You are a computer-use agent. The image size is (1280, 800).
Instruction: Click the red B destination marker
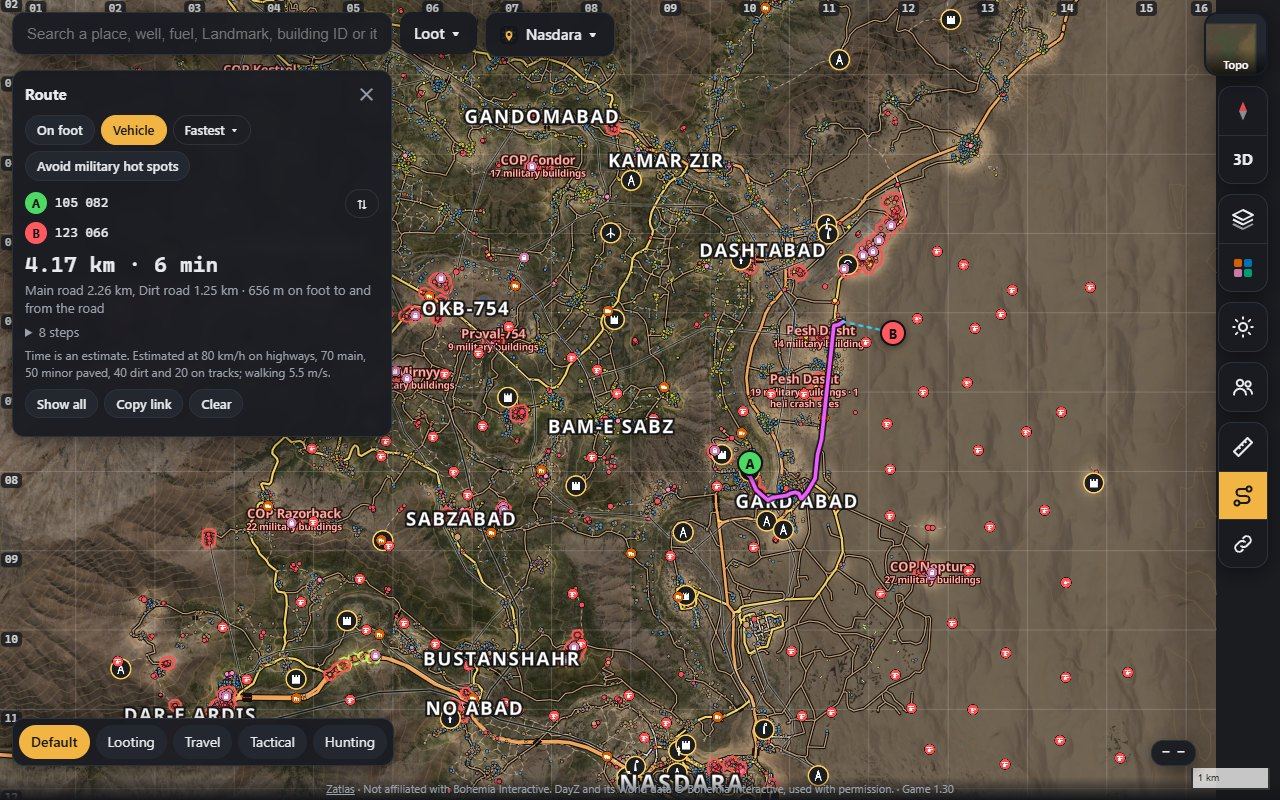(x=892, y=333)
